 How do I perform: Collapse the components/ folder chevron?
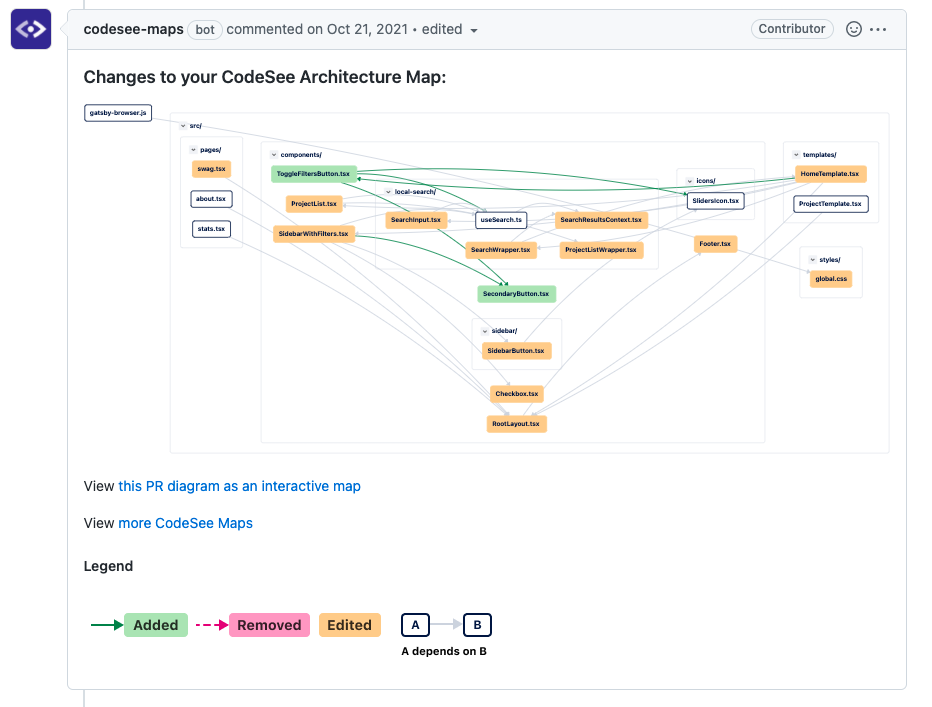(x=274, y=155)
